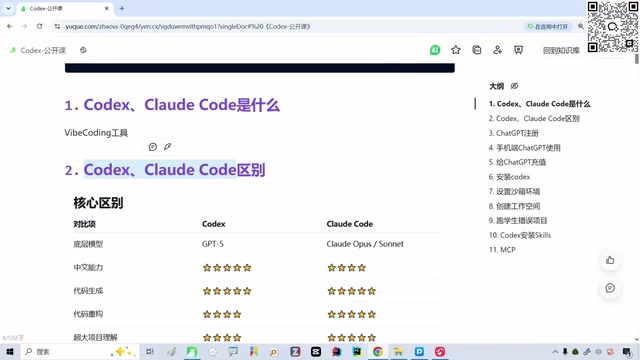Viewport: 640px width, 360px height.
Task: Open the comments bubble on right side
Action: [610, 288]
